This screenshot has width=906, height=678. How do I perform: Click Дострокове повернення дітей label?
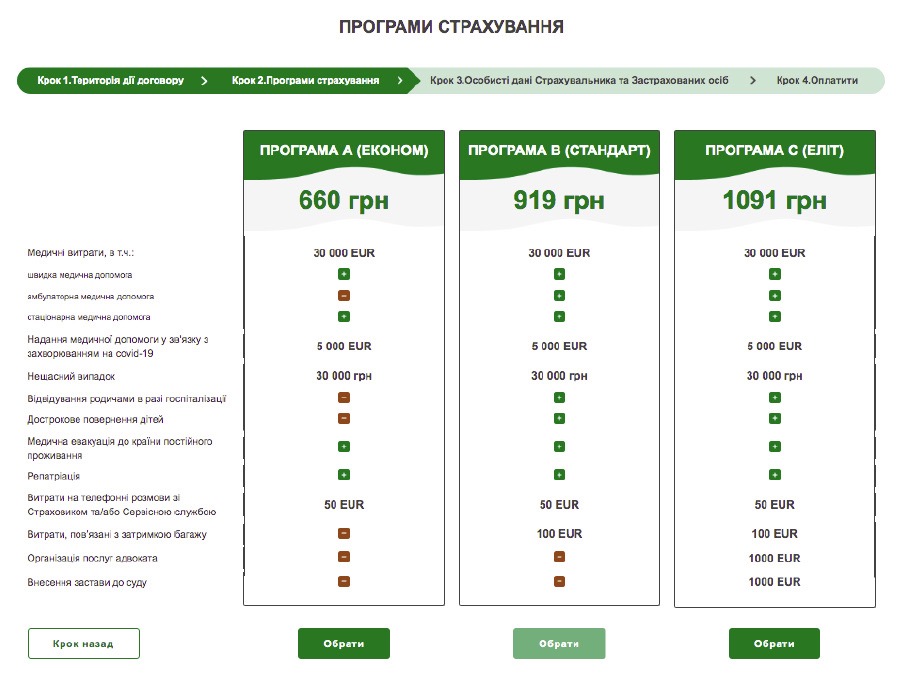click(x=95, y=420)
